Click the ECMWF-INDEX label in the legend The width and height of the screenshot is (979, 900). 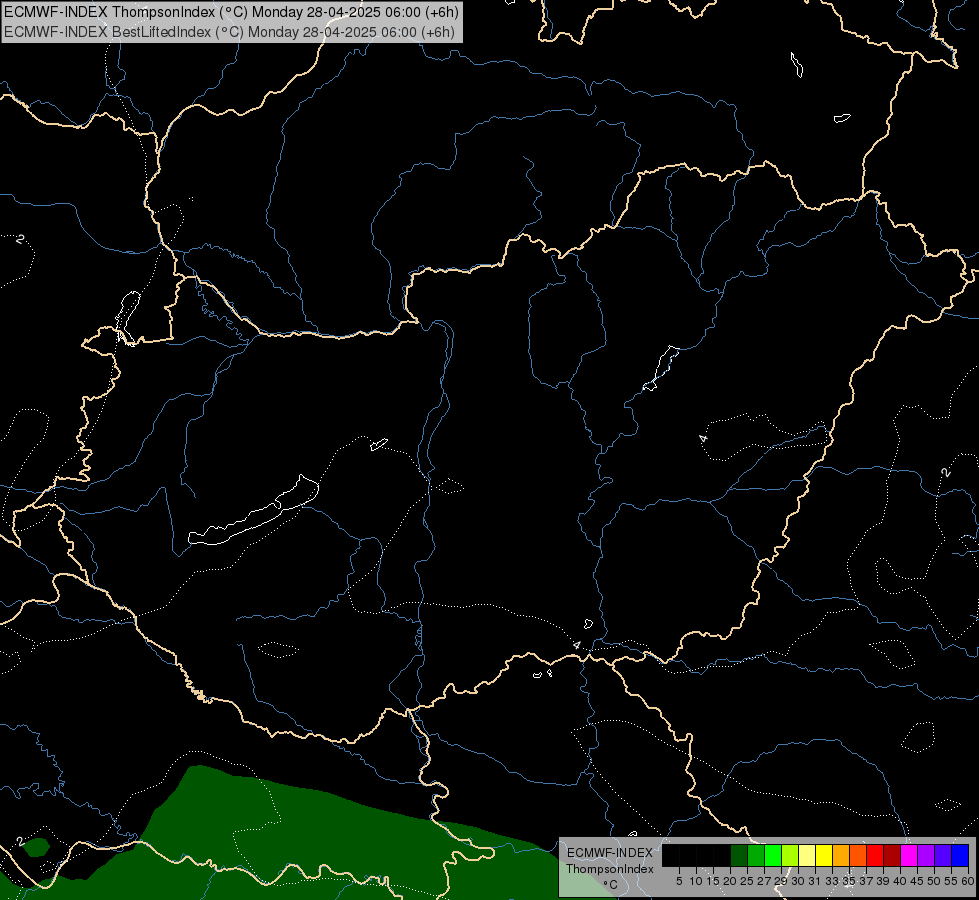[x=609, y=853]
